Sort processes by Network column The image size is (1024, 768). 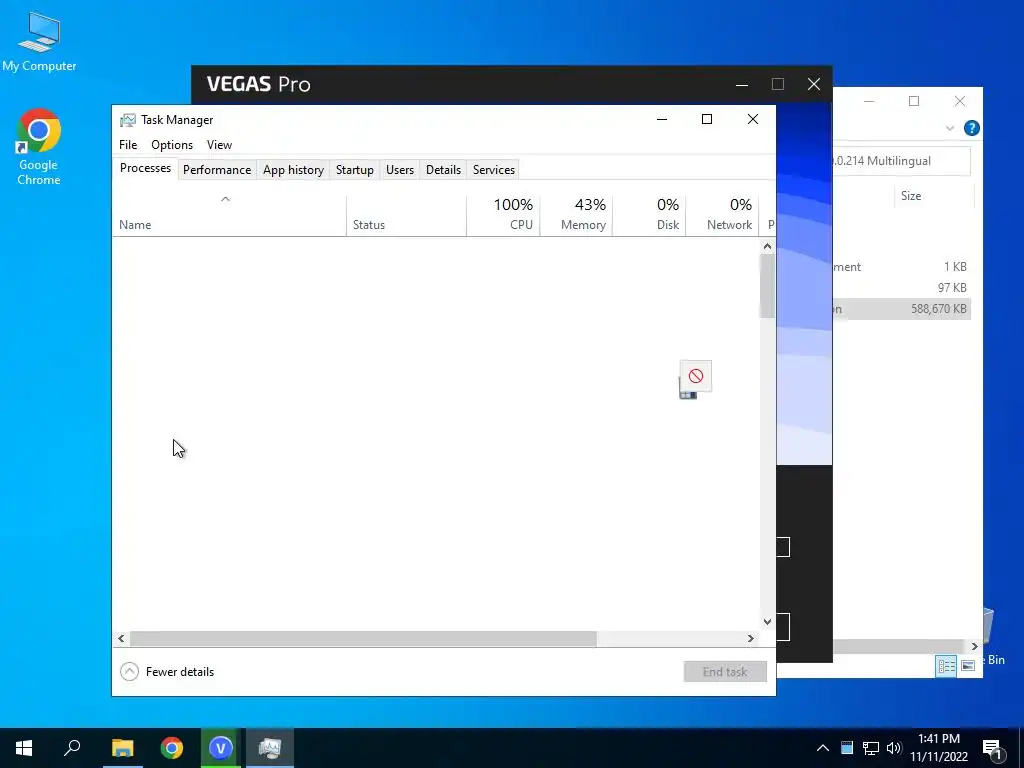click(x=722, y=216)
